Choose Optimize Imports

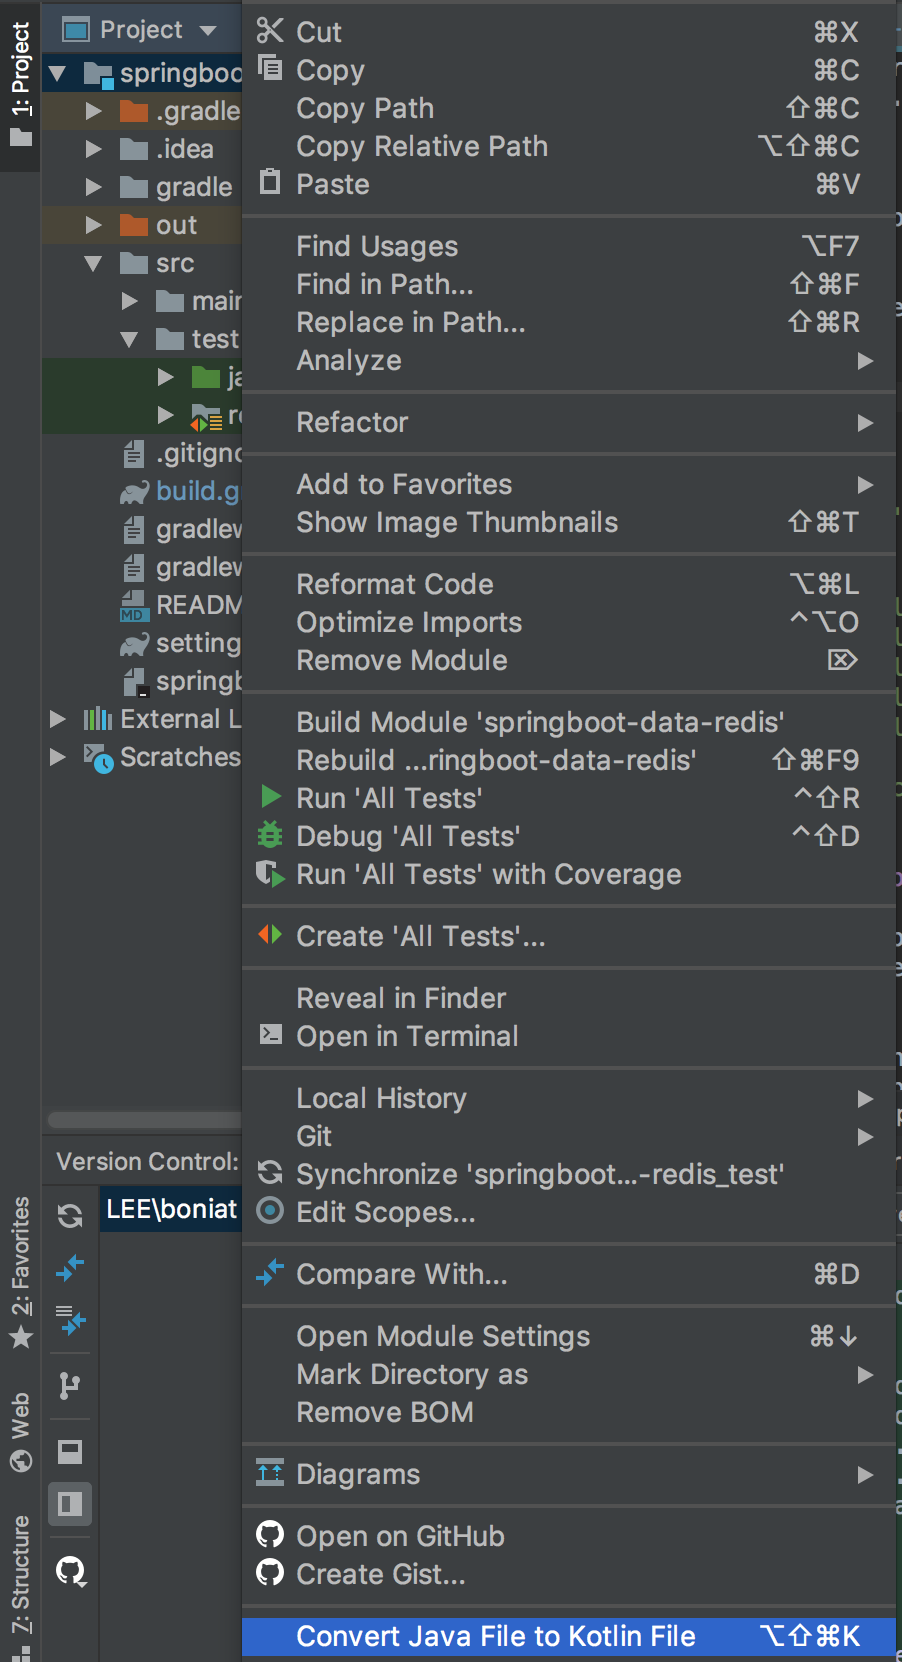pyautogui.click(x=569, y=622)
